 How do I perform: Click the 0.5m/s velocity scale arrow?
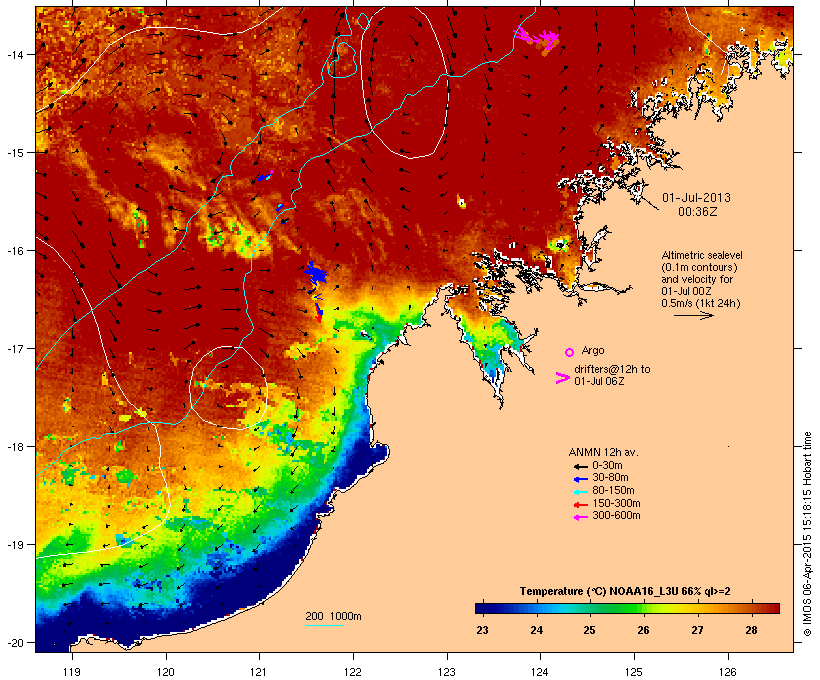[693, 315]
